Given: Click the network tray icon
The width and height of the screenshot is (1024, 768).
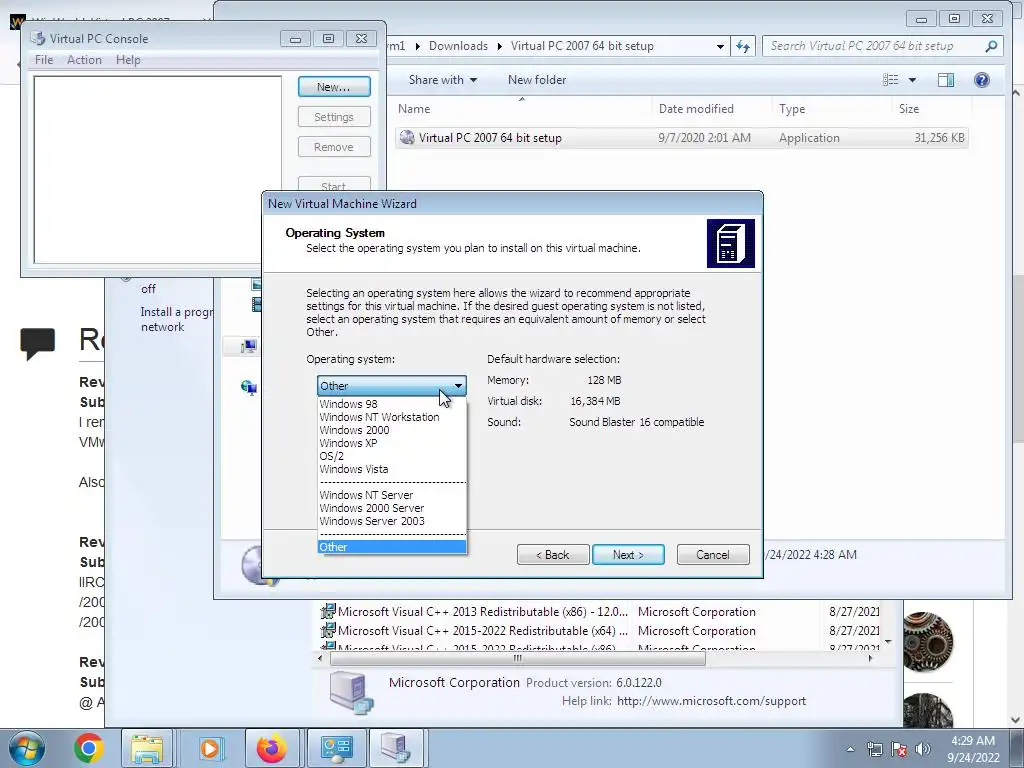Looking at the screenshot, I should [874, 749].
